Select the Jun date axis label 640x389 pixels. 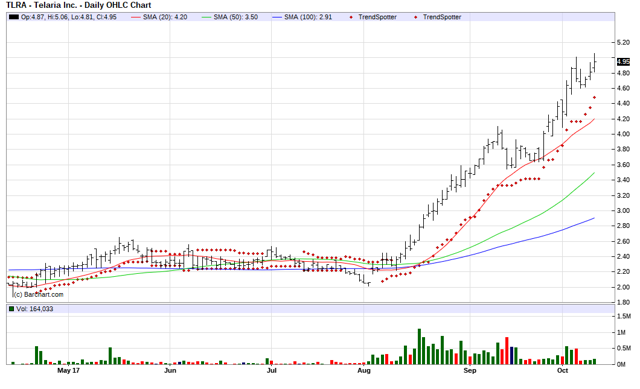pyautogui.click(x=170, y=370)
